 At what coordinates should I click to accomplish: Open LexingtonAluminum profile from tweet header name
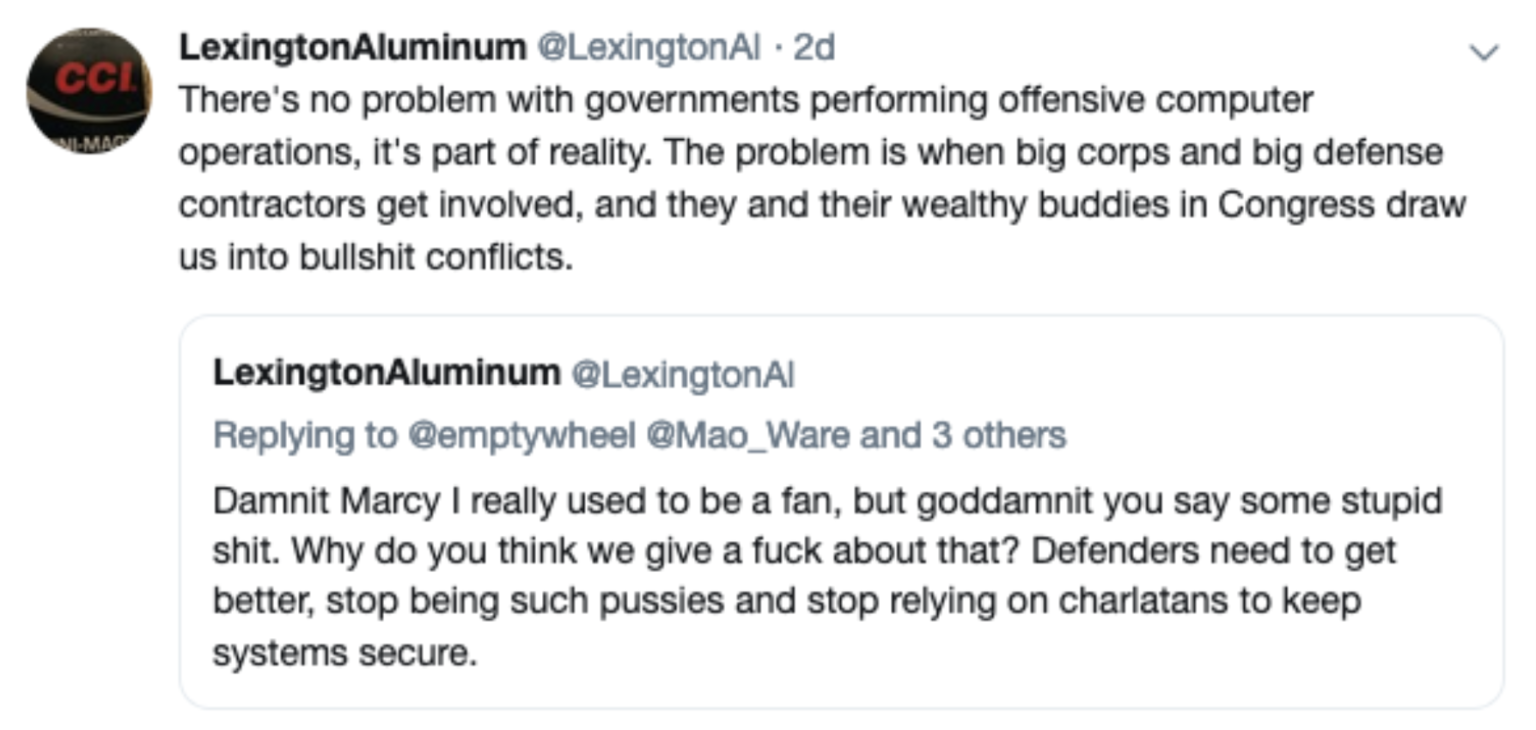pyautogui.click(x=352, y=47)
